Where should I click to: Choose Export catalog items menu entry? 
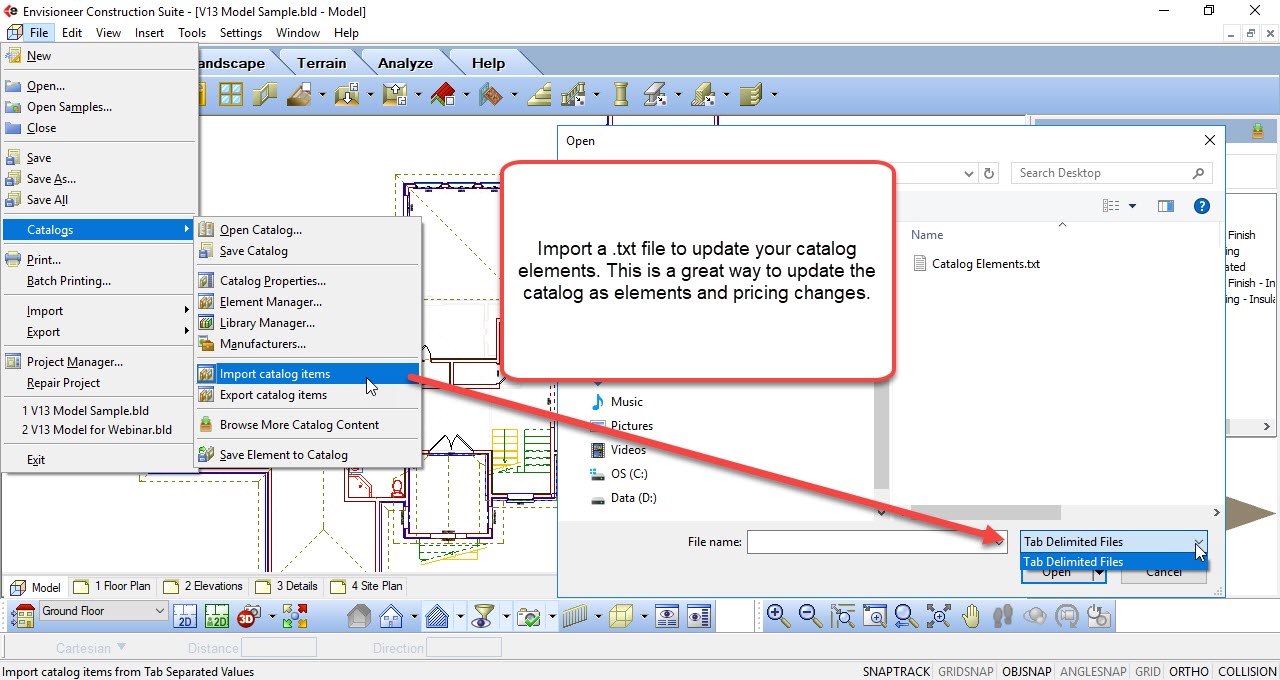(x=307, y=395)
